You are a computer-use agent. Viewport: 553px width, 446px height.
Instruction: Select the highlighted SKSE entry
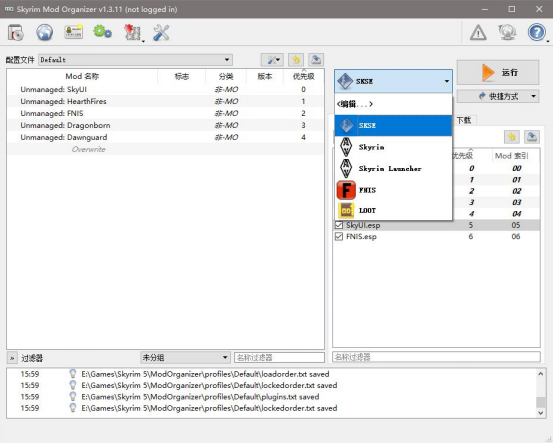[393, 126]
